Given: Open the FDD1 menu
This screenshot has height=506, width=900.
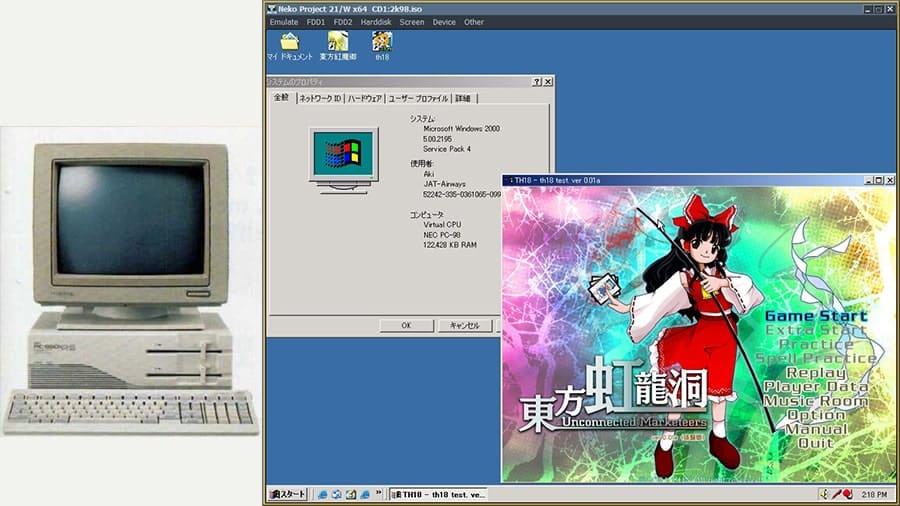Looking at the screenshot, I should point(316,22).
